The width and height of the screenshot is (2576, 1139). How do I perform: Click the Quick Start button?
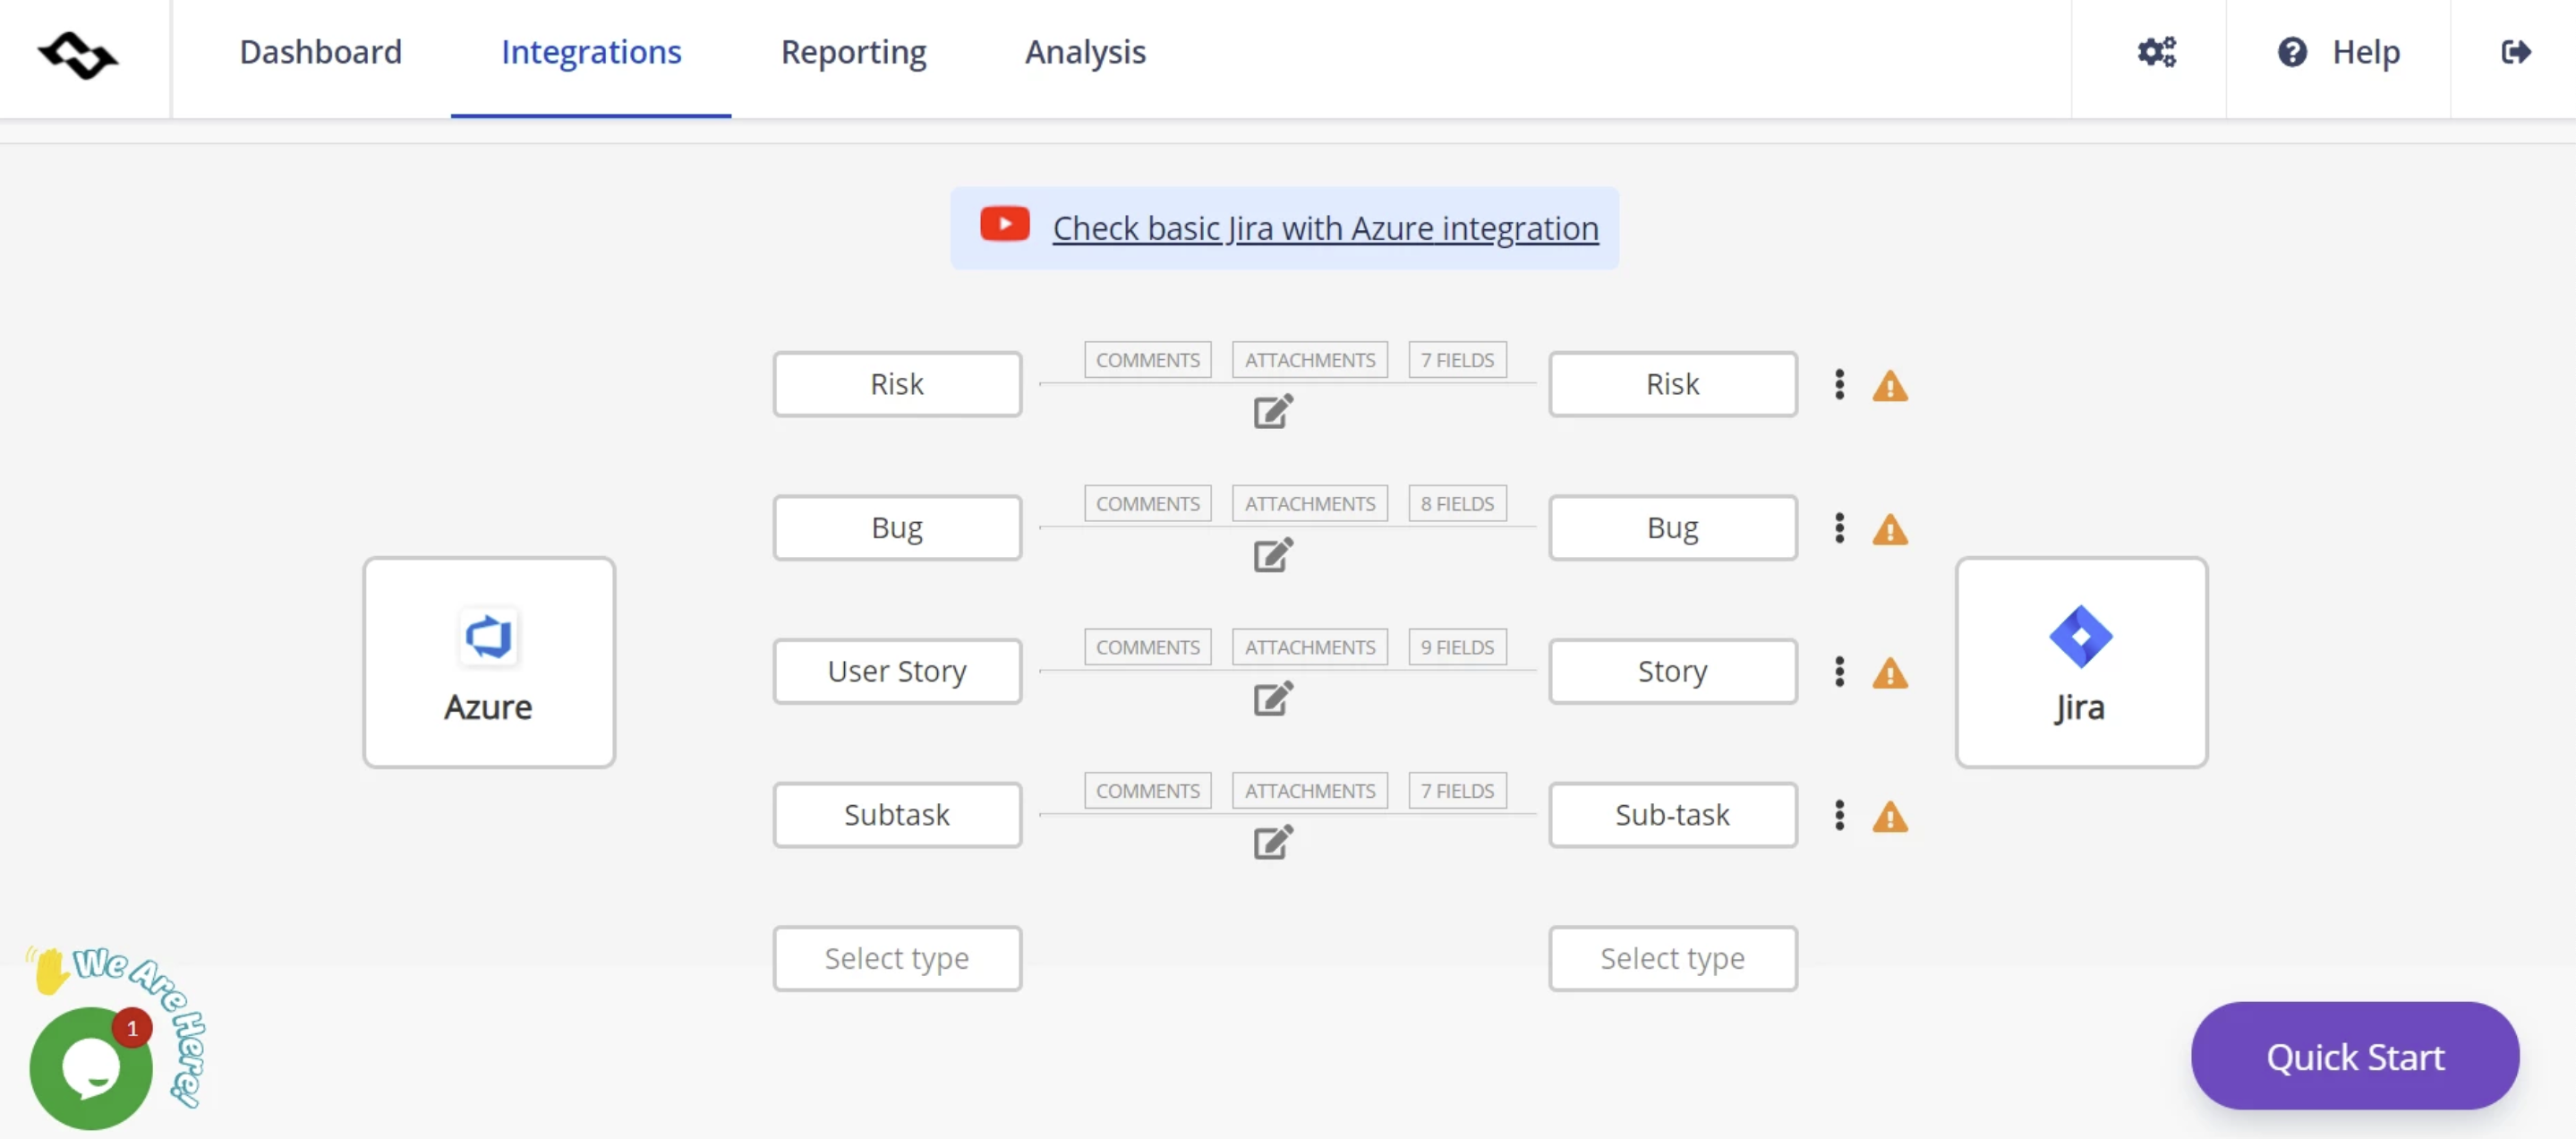[x=2355, y=1056]
